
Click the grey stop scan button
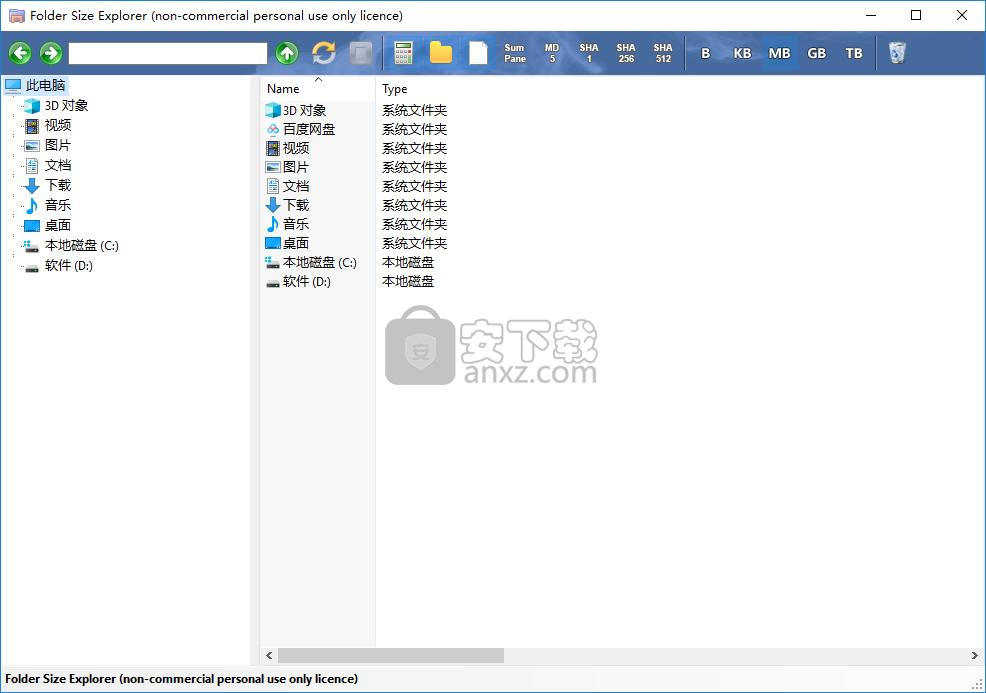(361, 53)
